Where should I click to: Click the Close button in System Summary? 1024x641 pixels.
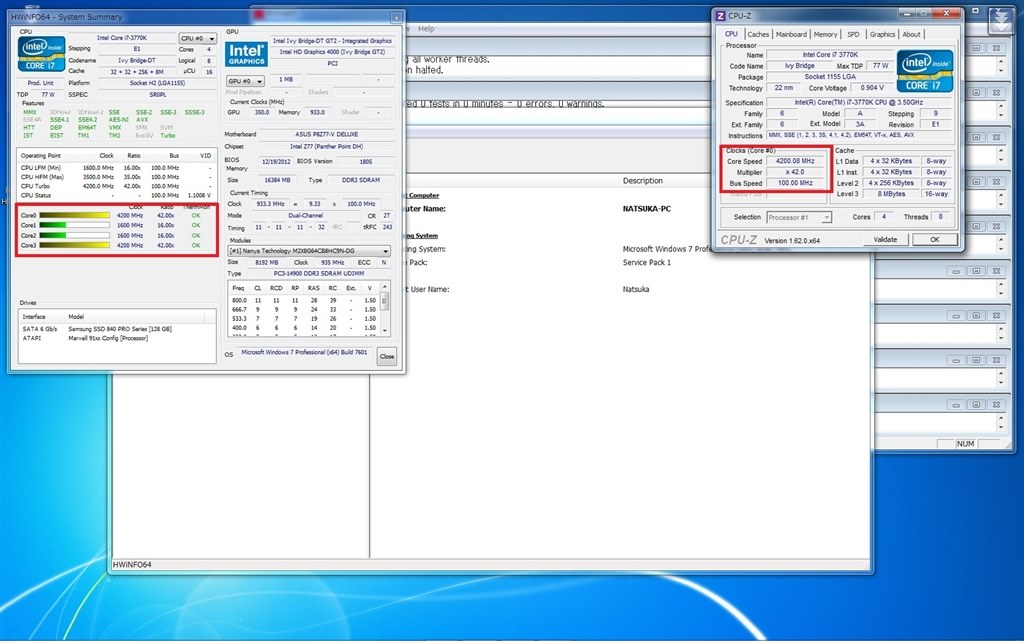click(387, 356)
